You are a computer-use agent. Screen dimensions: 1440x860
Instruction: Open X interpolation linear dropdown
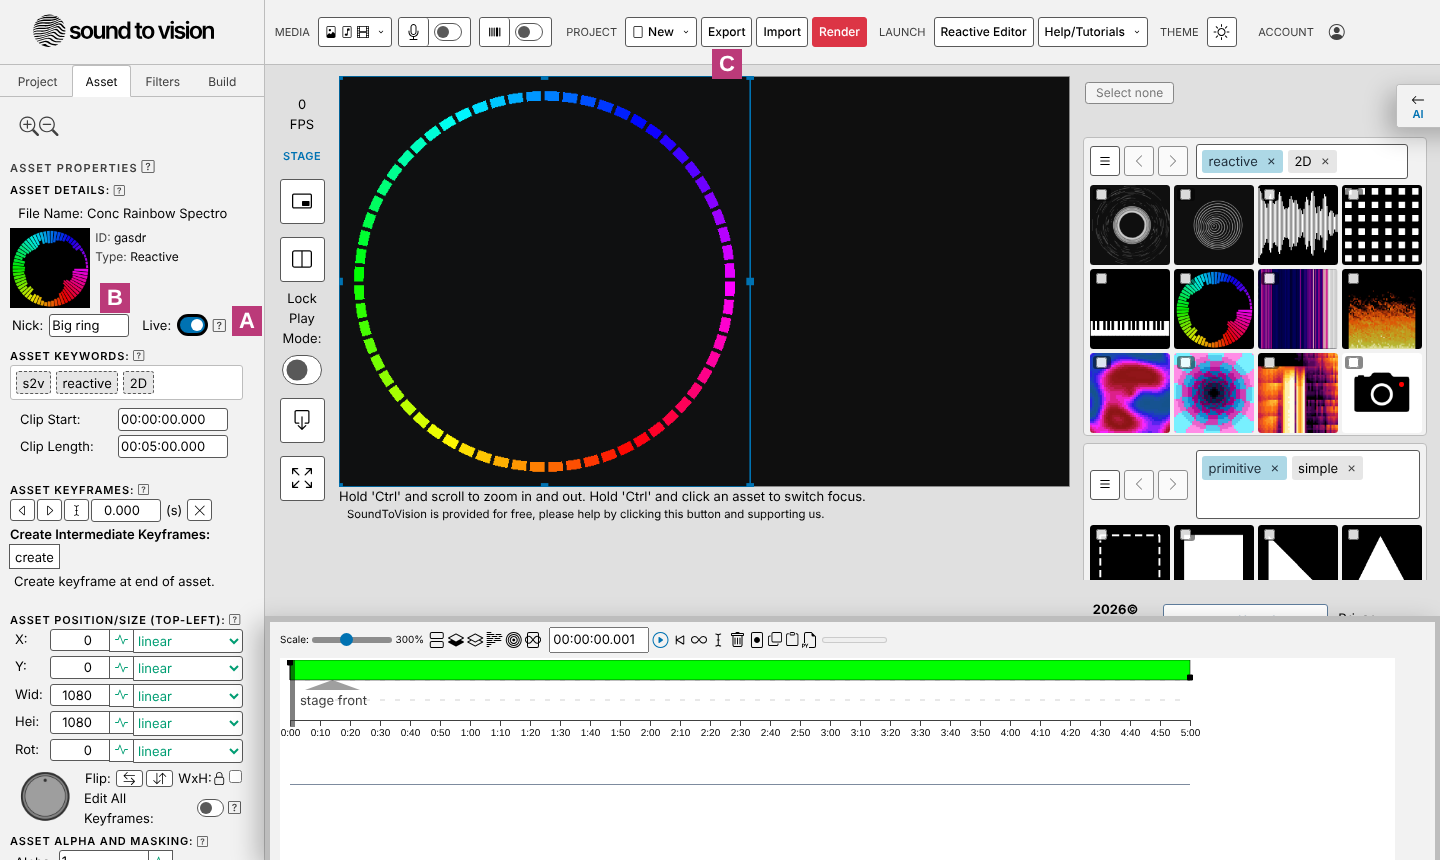pyautogui.click(x=188, y=641)
